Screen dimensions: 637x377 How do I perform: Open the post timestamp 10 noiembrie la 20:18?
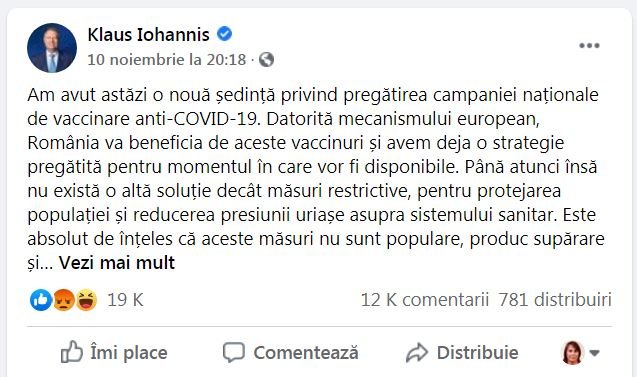[167, 60]
